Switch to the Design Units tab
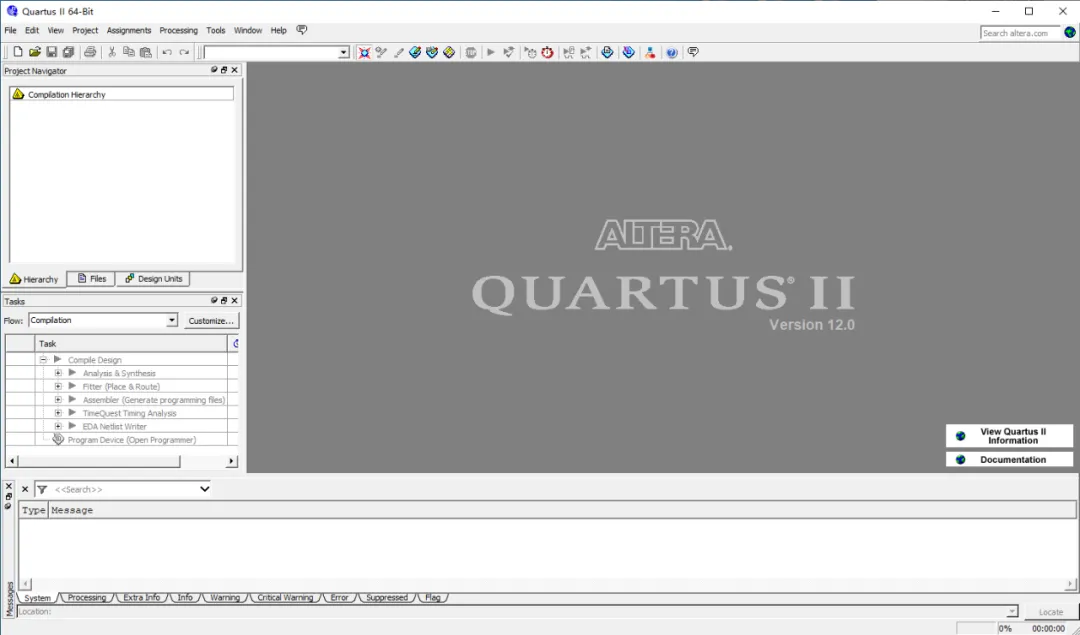This screenshot has width=1080, height=635. [153, 279]
